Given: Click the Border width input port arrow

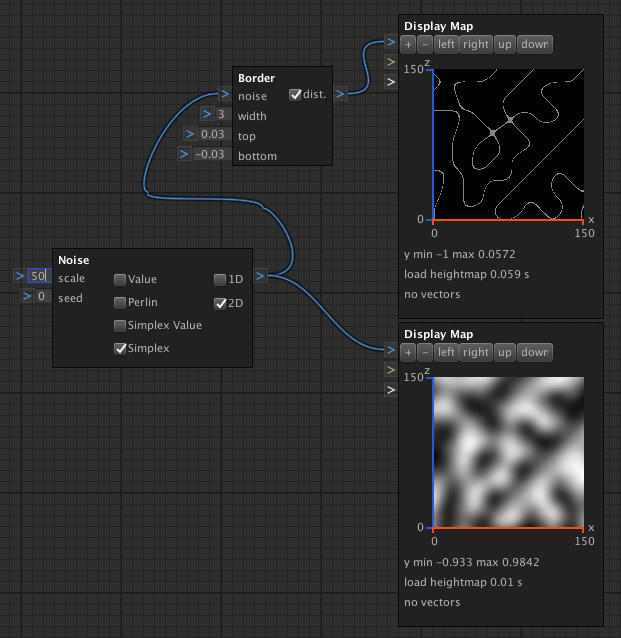Looking at the screenshot, I should (207, 114).
